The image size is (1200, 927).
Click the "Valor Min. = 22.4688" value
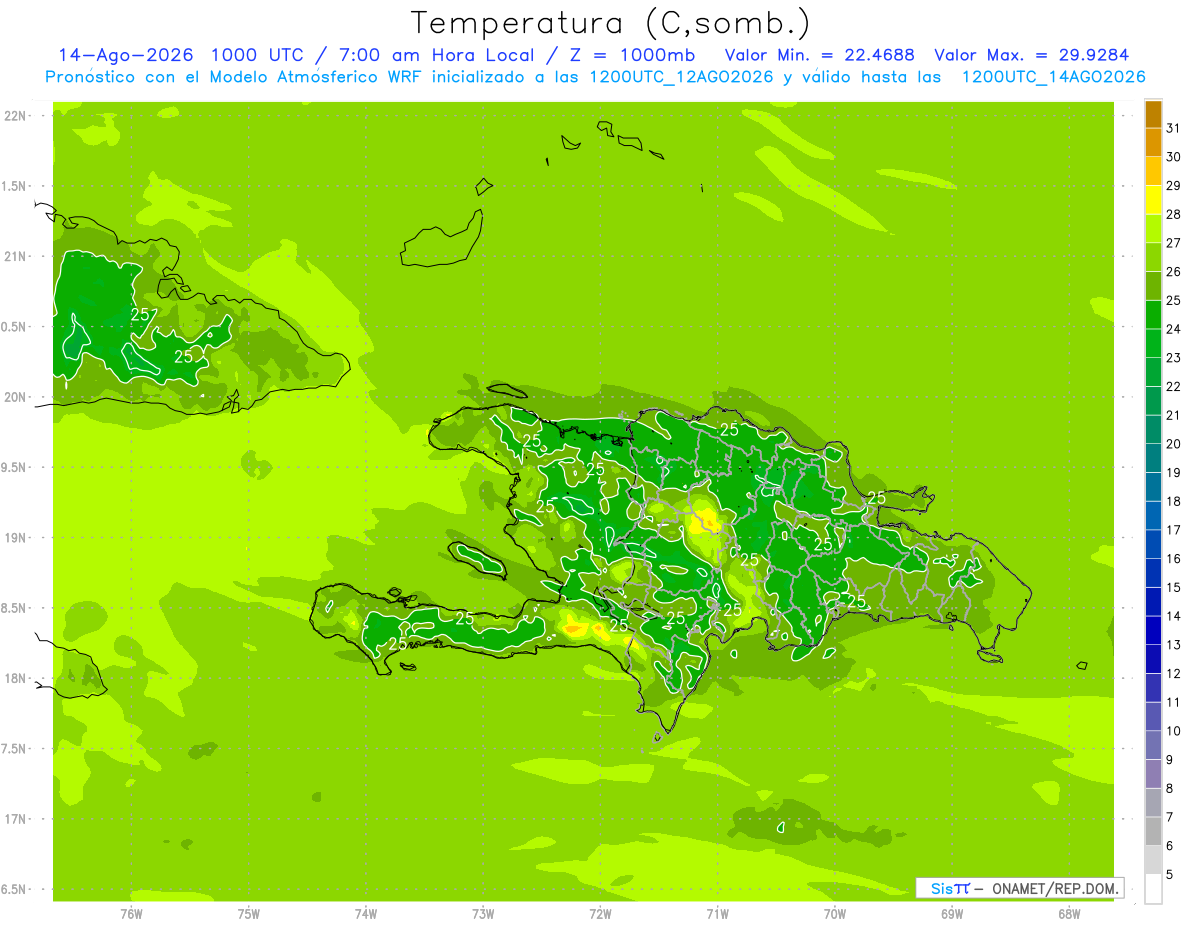[x=821, y=55]
